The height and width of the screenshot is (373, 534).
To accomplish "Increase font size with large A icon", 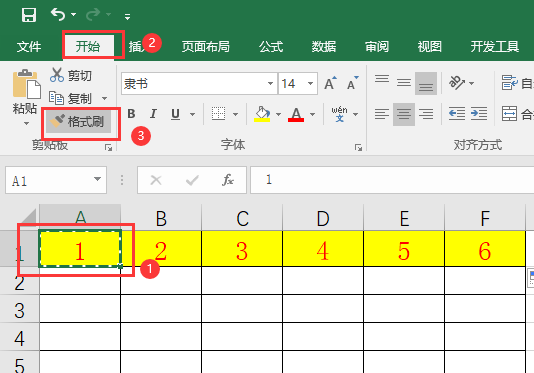I will [330, 83].
